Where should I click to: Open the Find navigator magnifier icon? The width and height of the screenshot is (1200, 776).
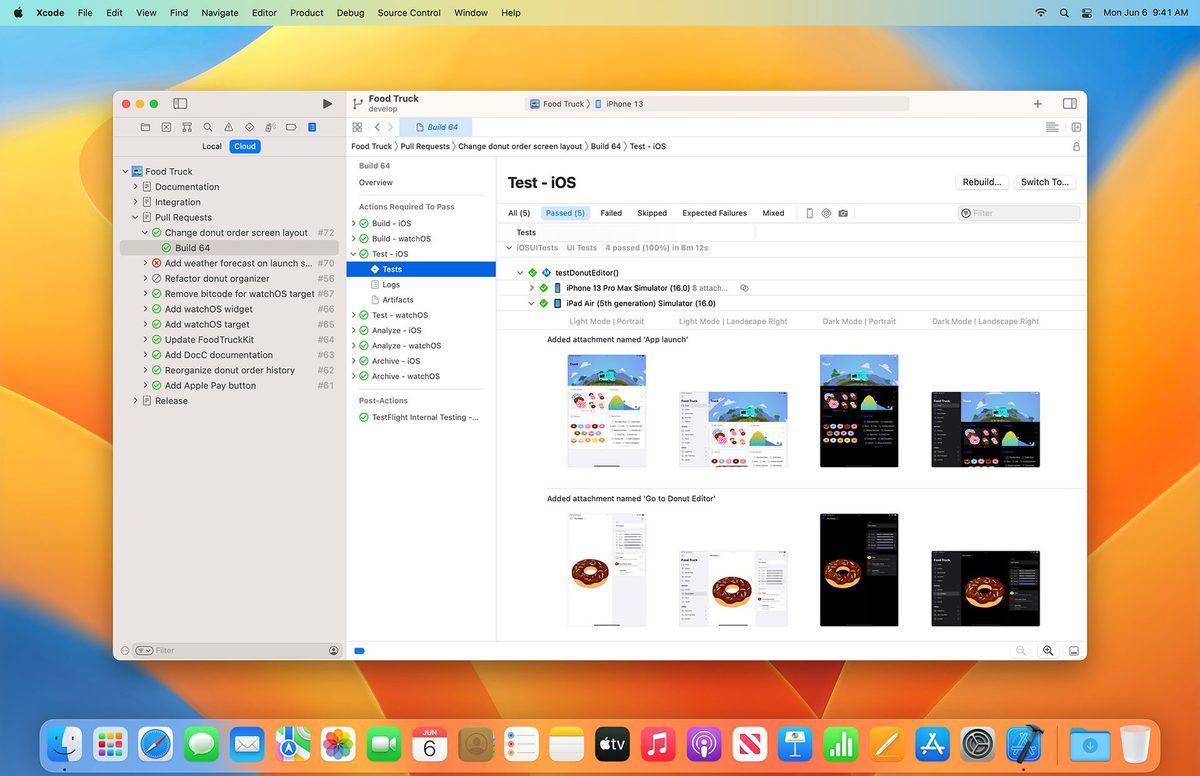(x=208, y=128)
